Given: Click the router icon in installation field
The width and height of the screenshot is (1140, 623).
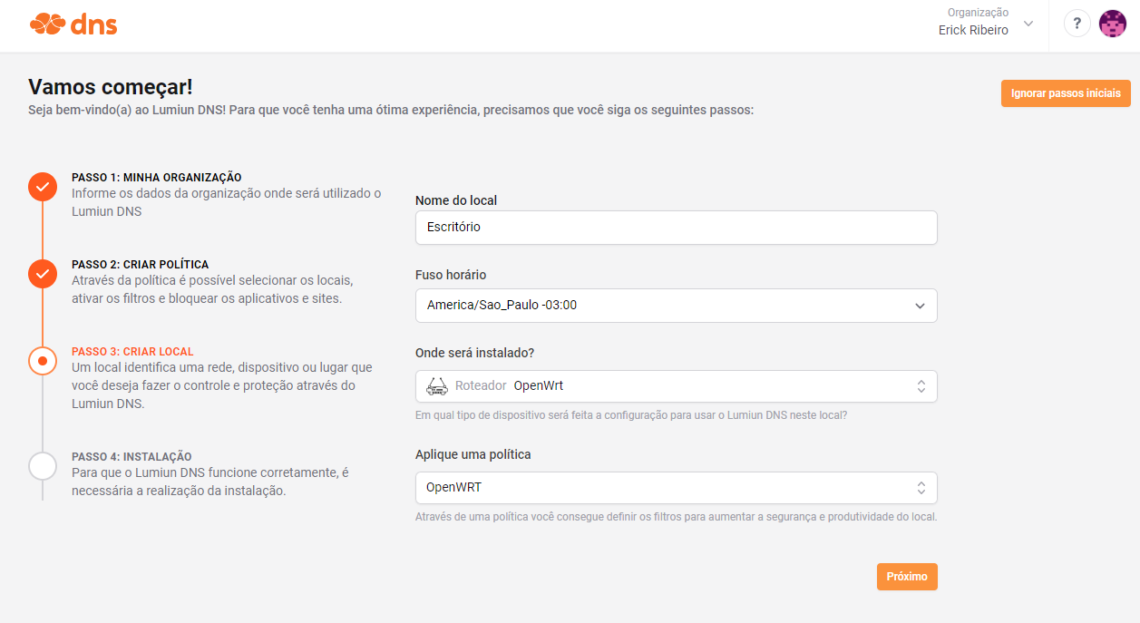Looking at the screenshot, I should click(437, 386).
